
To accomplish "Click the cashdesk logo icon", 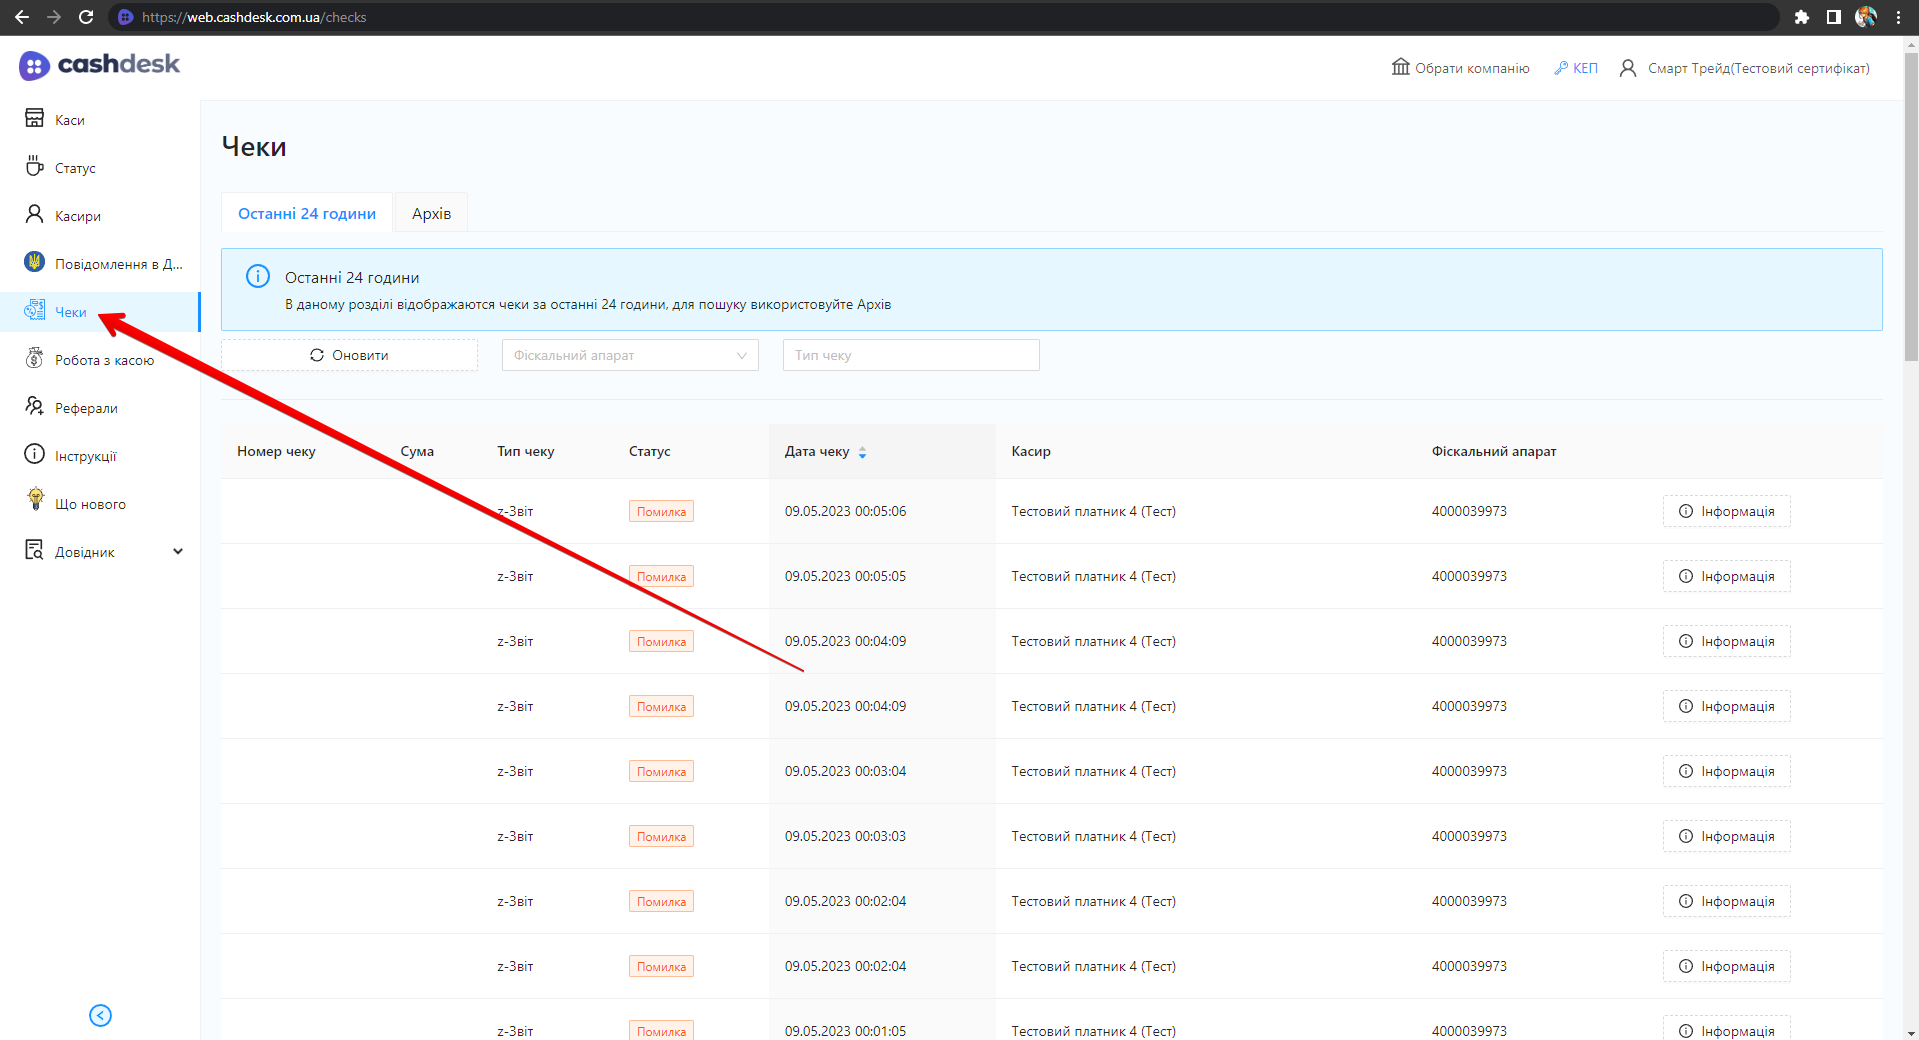I will tap(34, 66).
